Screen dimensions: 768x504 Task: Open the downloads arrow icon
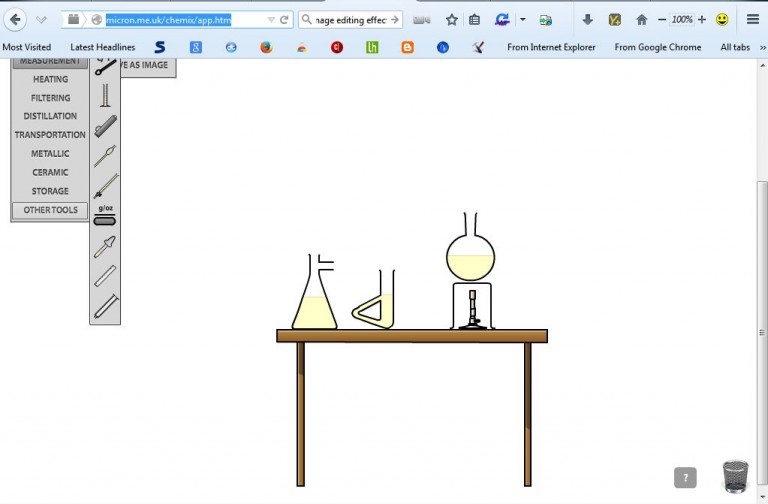[x=588, y=20]
